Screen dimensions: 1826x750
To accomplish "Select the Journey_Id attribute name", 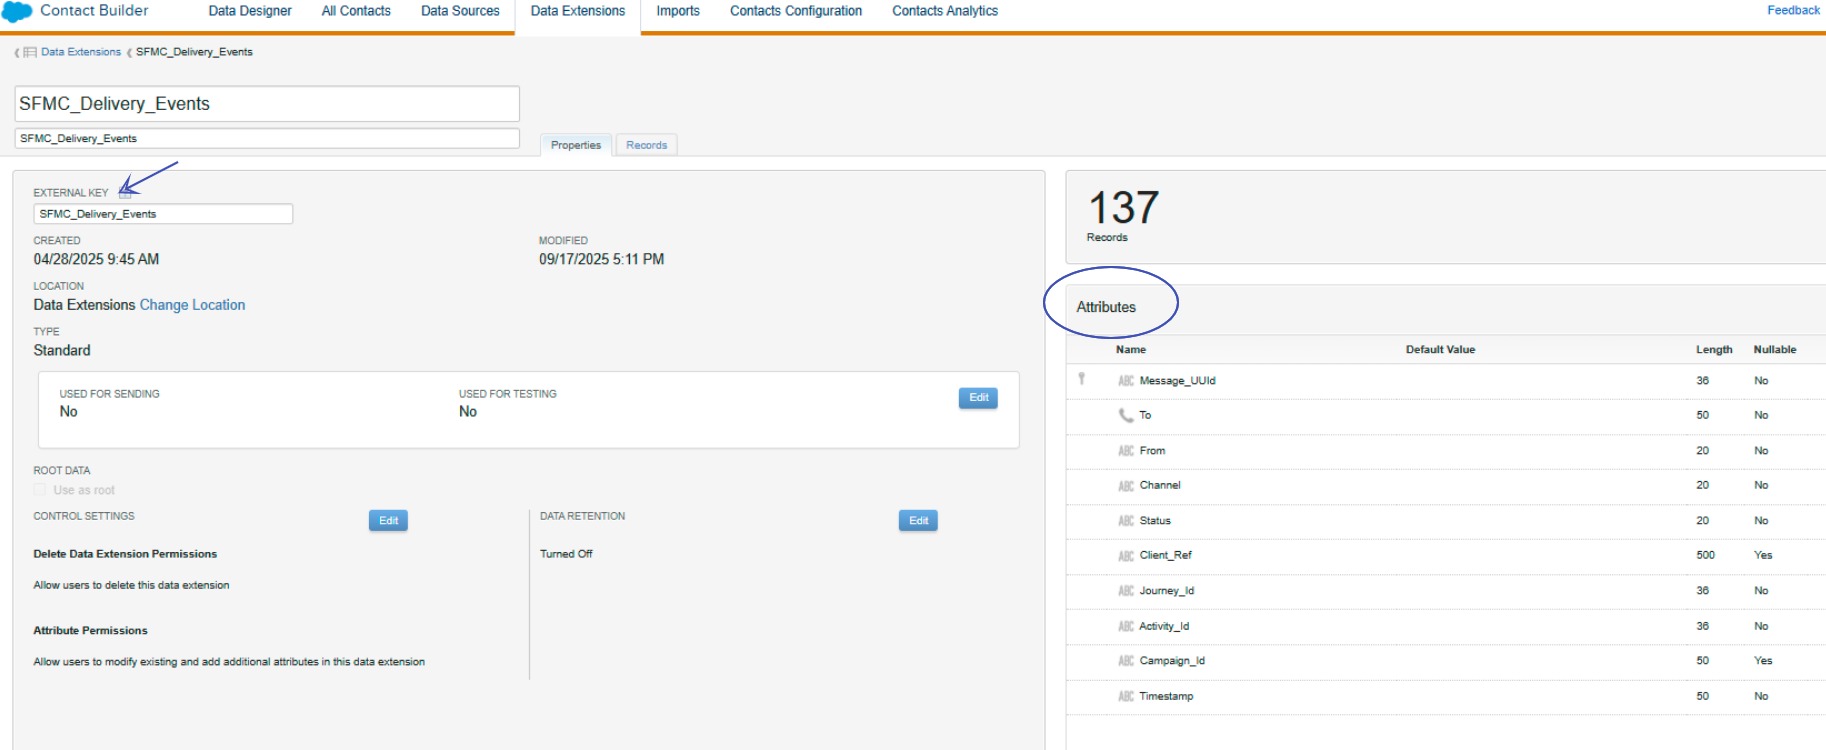I will tap(1167, 591).
